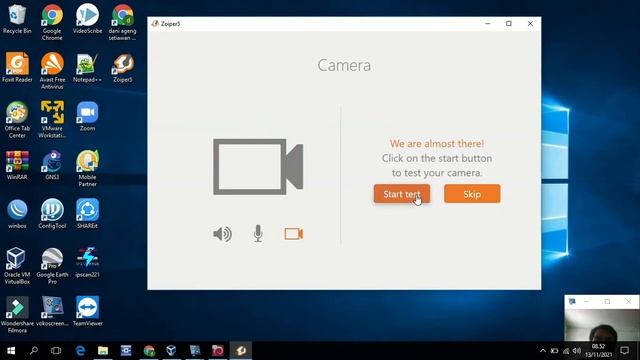Open the ipscan221 desktop shortcut
The width and height of the screenshot is (640, 360).
(x=87, y=263)
